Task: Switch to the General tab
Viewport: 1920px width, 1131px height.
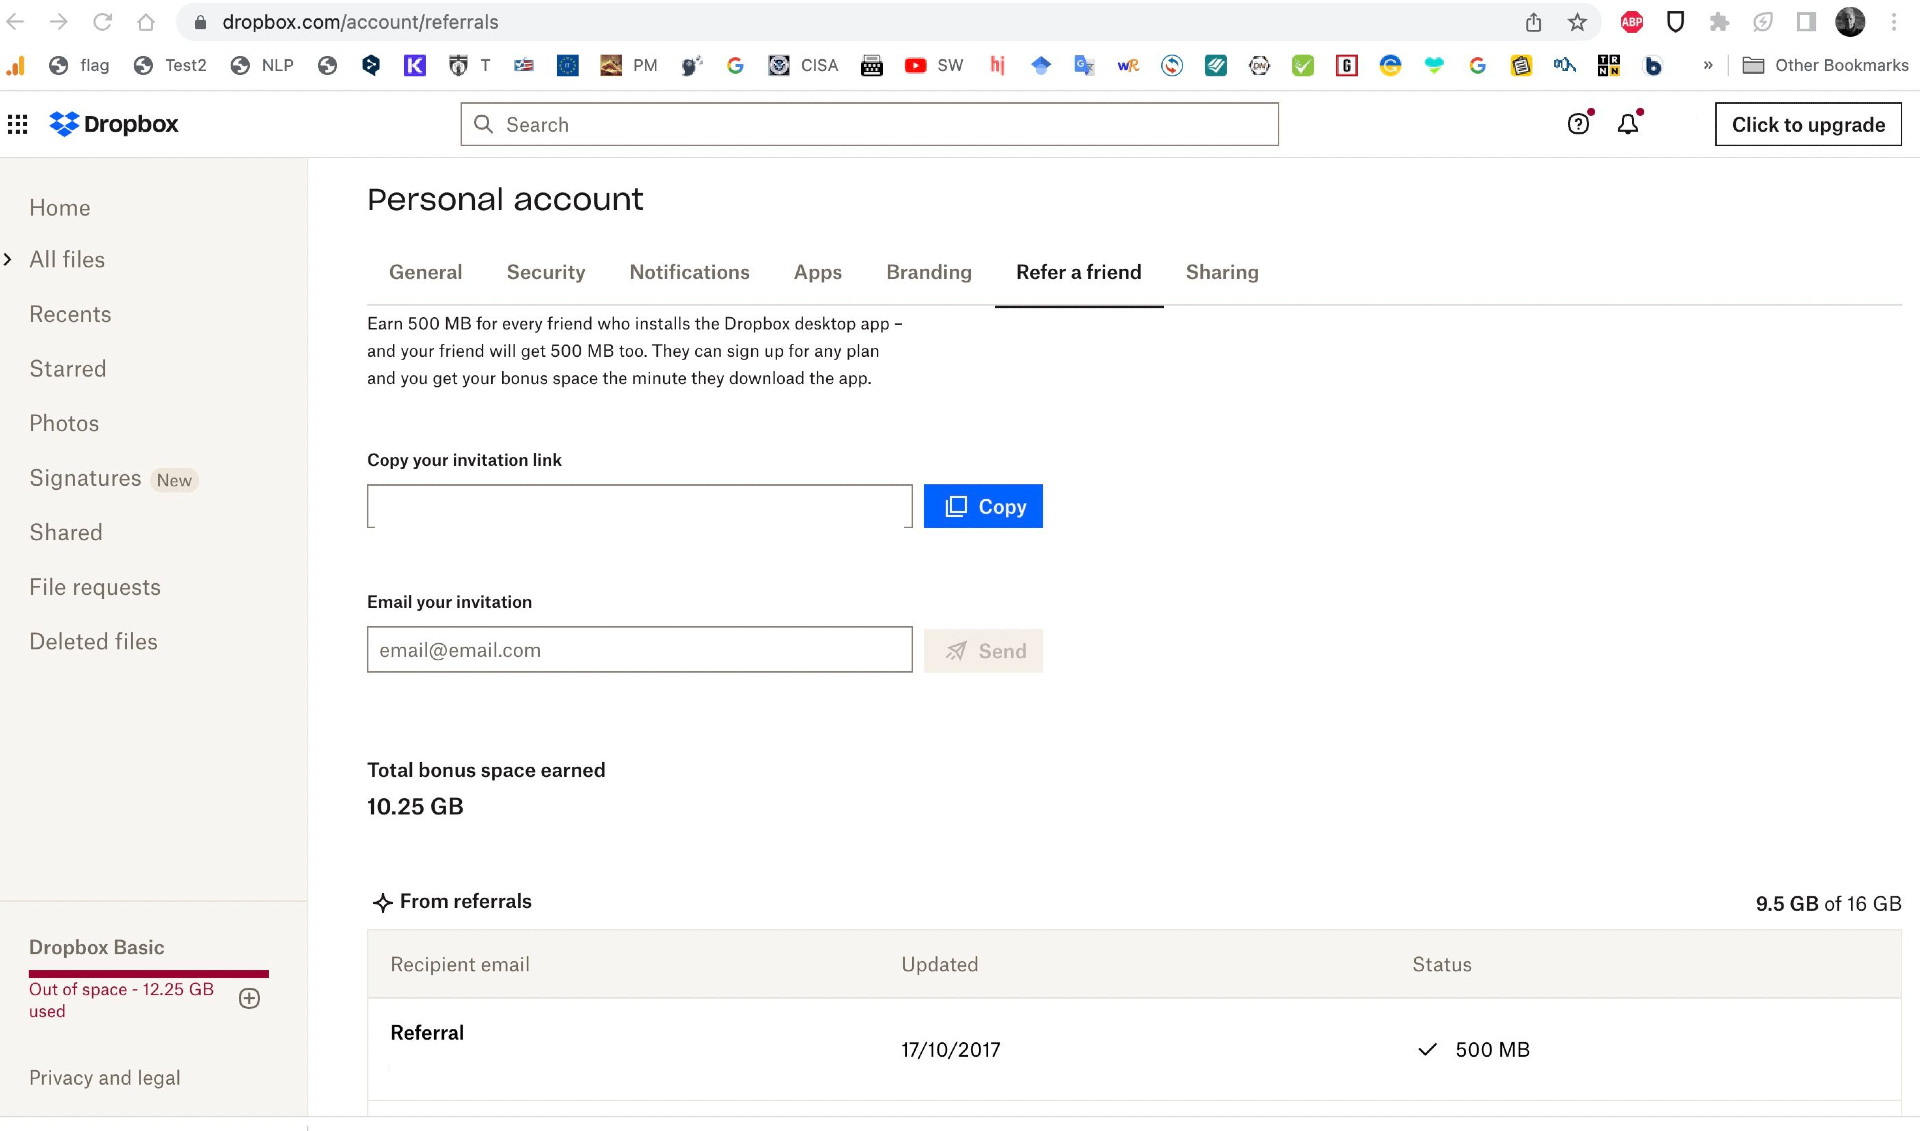Action: tap(426, 272)
